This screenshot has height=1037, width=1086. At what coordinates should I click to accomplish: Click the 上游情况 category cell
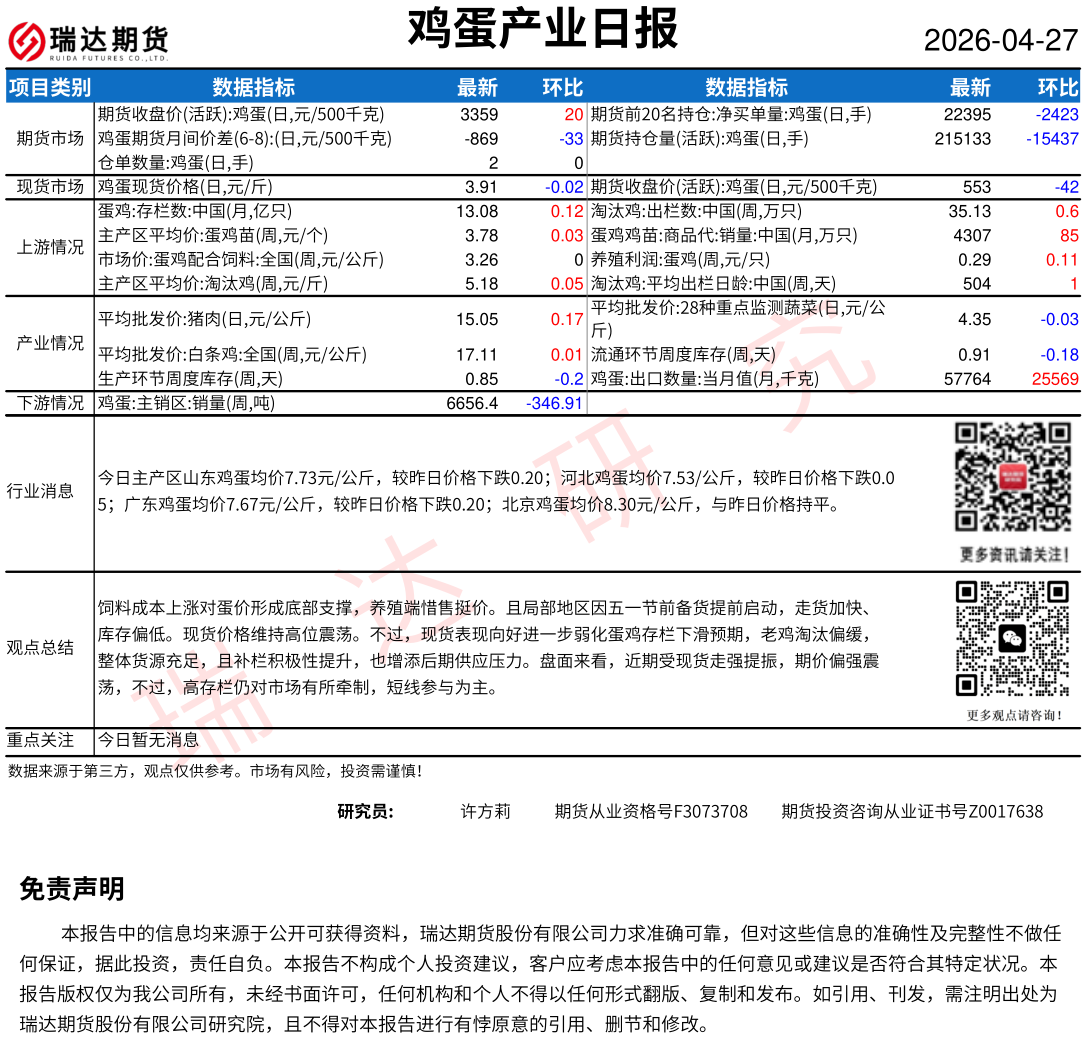(x=50, y=247)
